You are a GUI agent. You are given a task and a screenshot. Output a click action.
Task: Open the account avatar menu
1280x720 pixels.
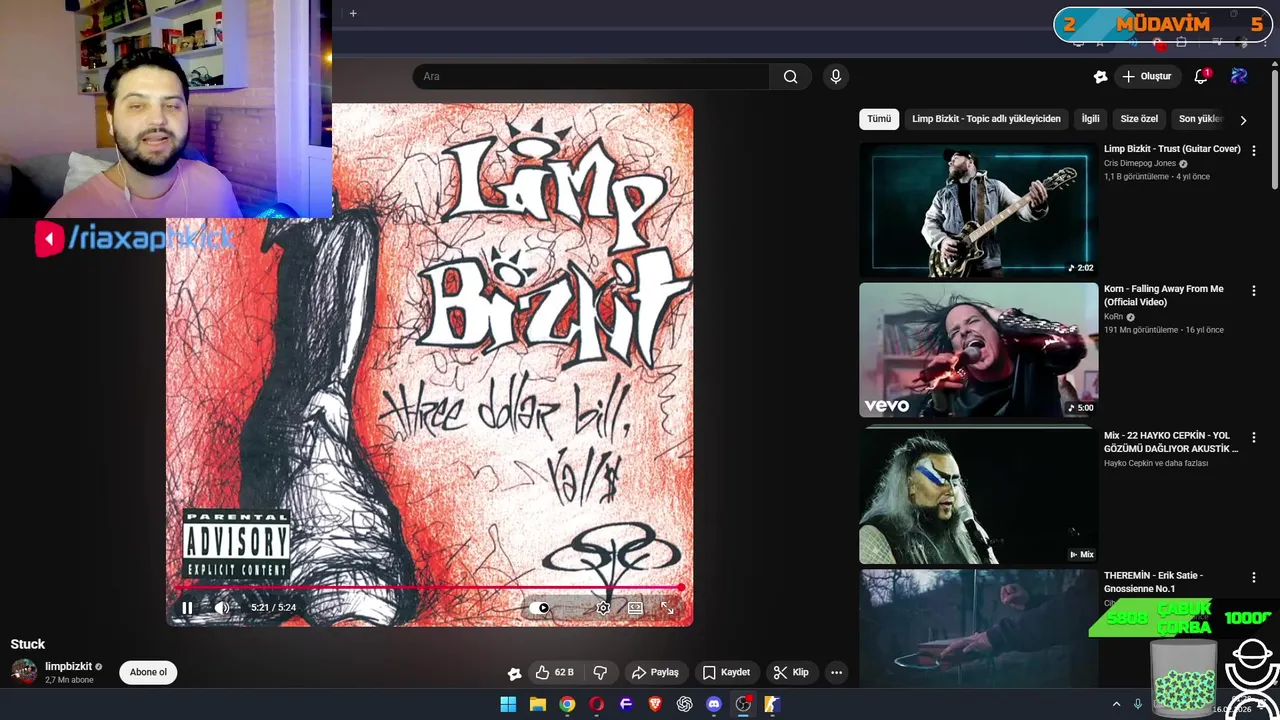tap(1239, 76)
